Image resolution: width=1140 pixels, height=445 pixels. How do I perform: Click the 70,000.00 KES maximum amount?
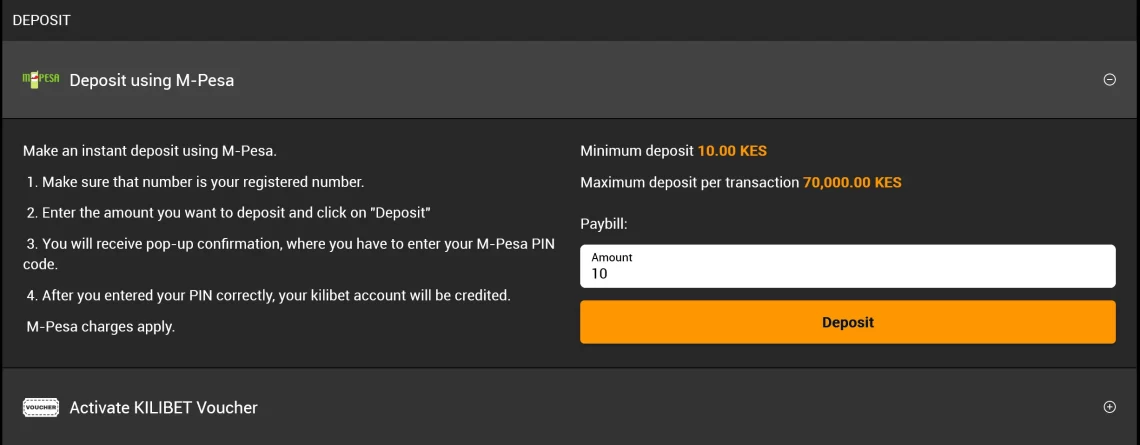click(852, 183)
